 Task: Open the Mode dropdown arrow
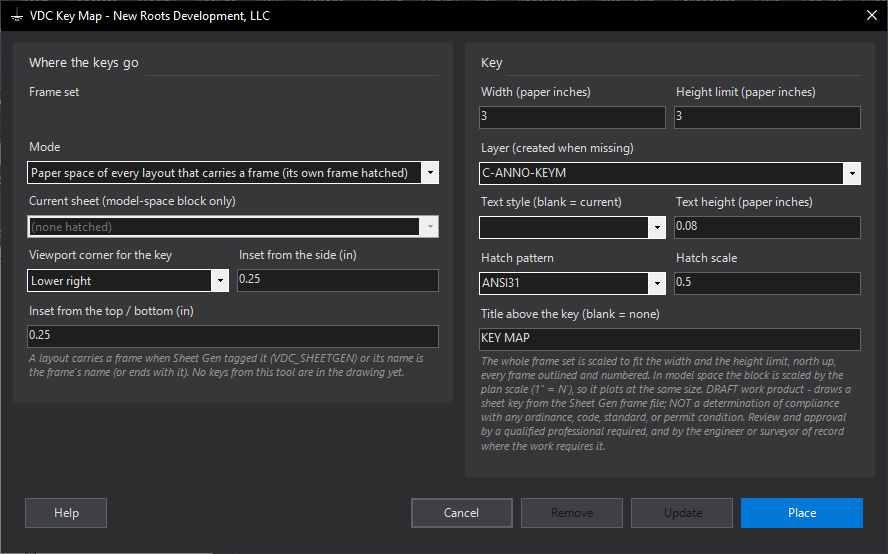(x=430, y=173)
